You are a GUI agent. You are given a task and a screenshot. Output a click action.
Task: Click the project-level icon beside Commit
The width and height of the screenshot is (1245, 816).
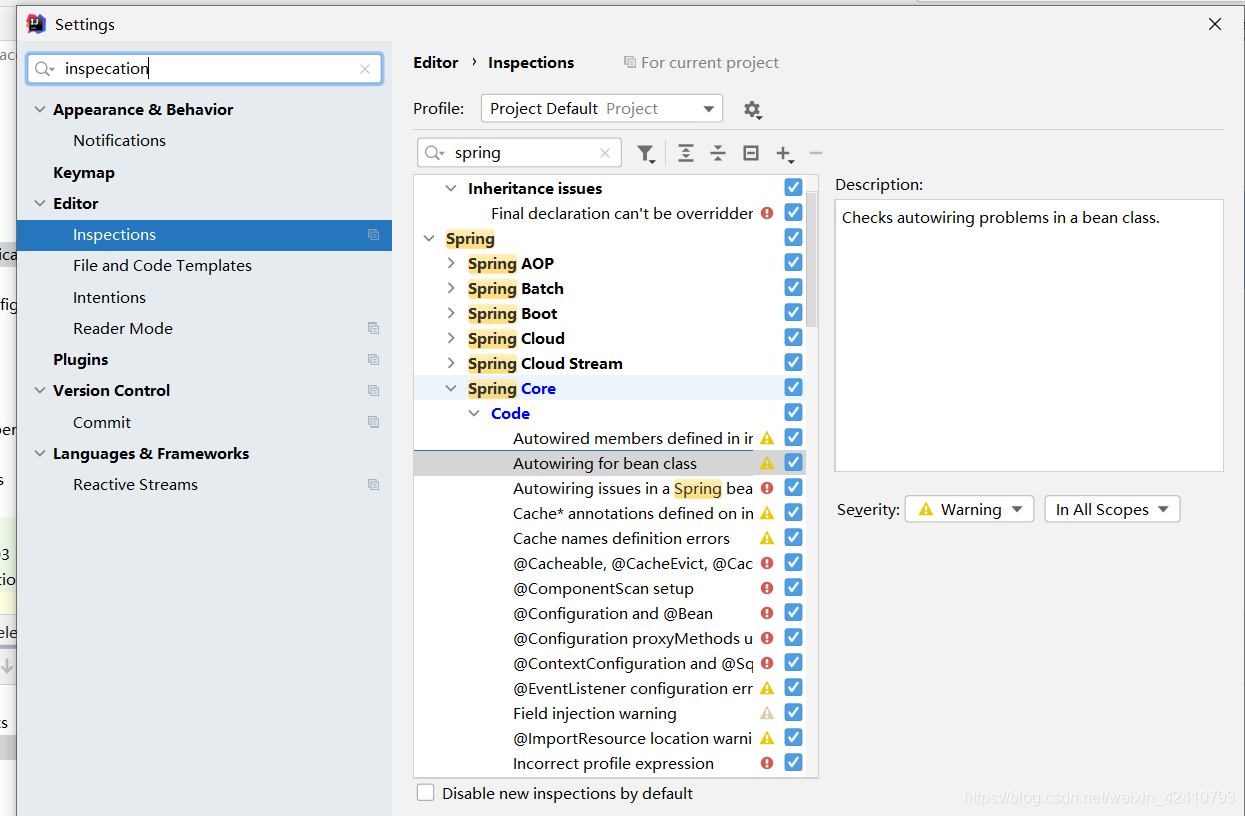[x=373, y=422]
